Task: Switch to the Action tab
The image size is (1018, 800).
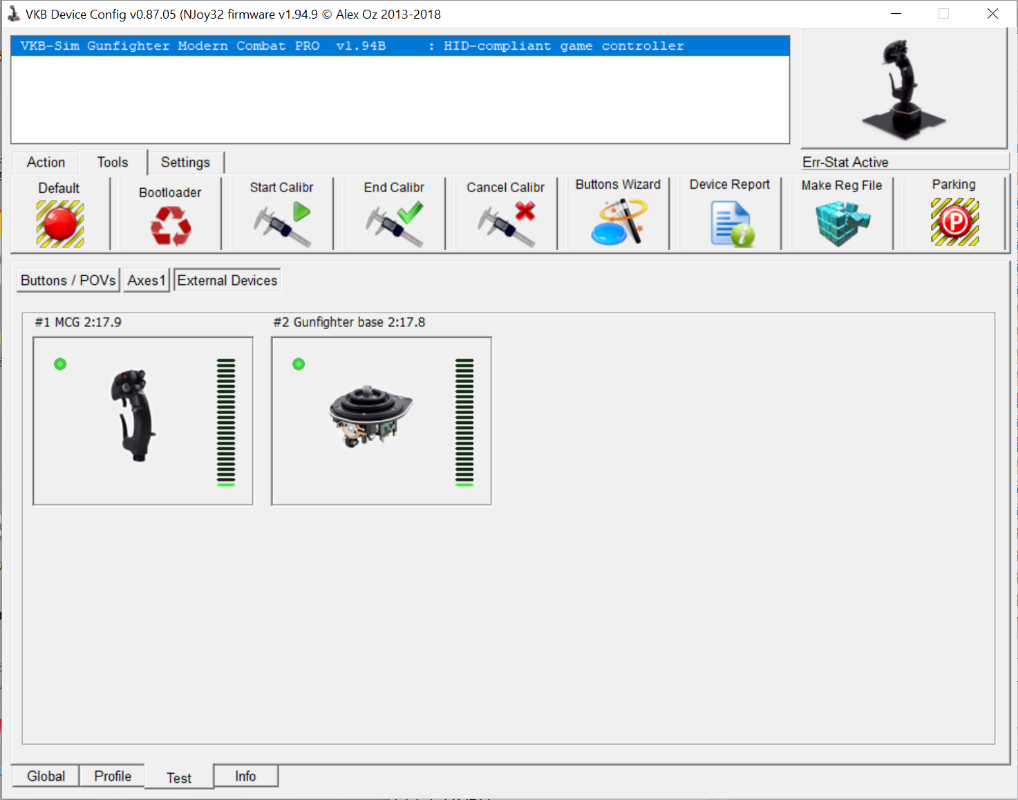Action: click(45, 162)
